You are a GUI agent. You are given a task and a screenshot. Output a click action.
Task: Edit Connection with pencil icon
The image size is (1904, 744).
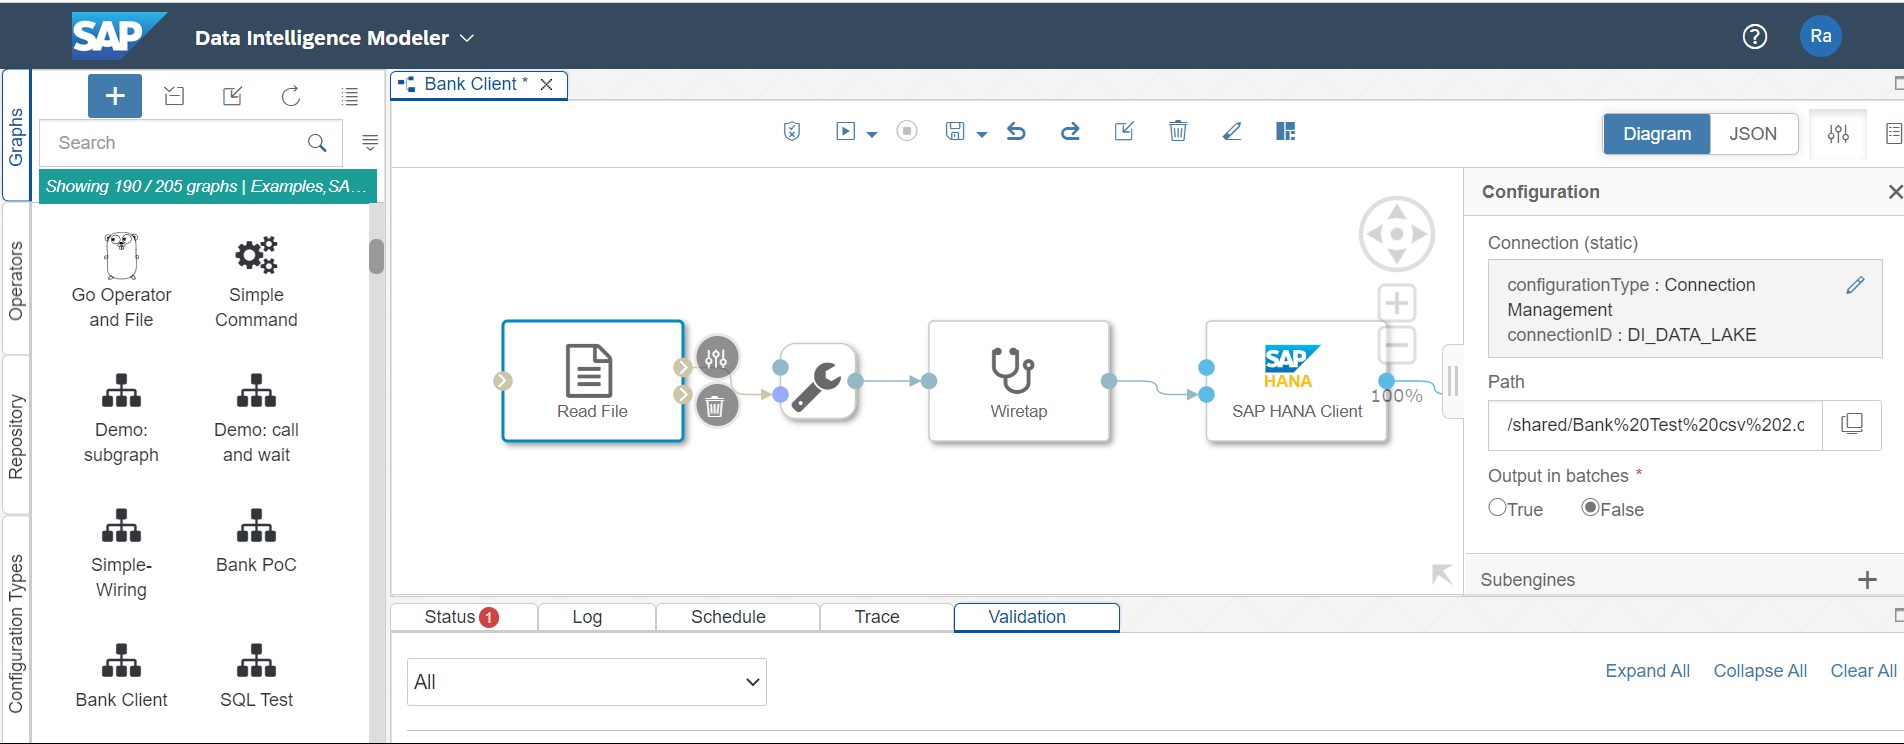coord(1855,285)
